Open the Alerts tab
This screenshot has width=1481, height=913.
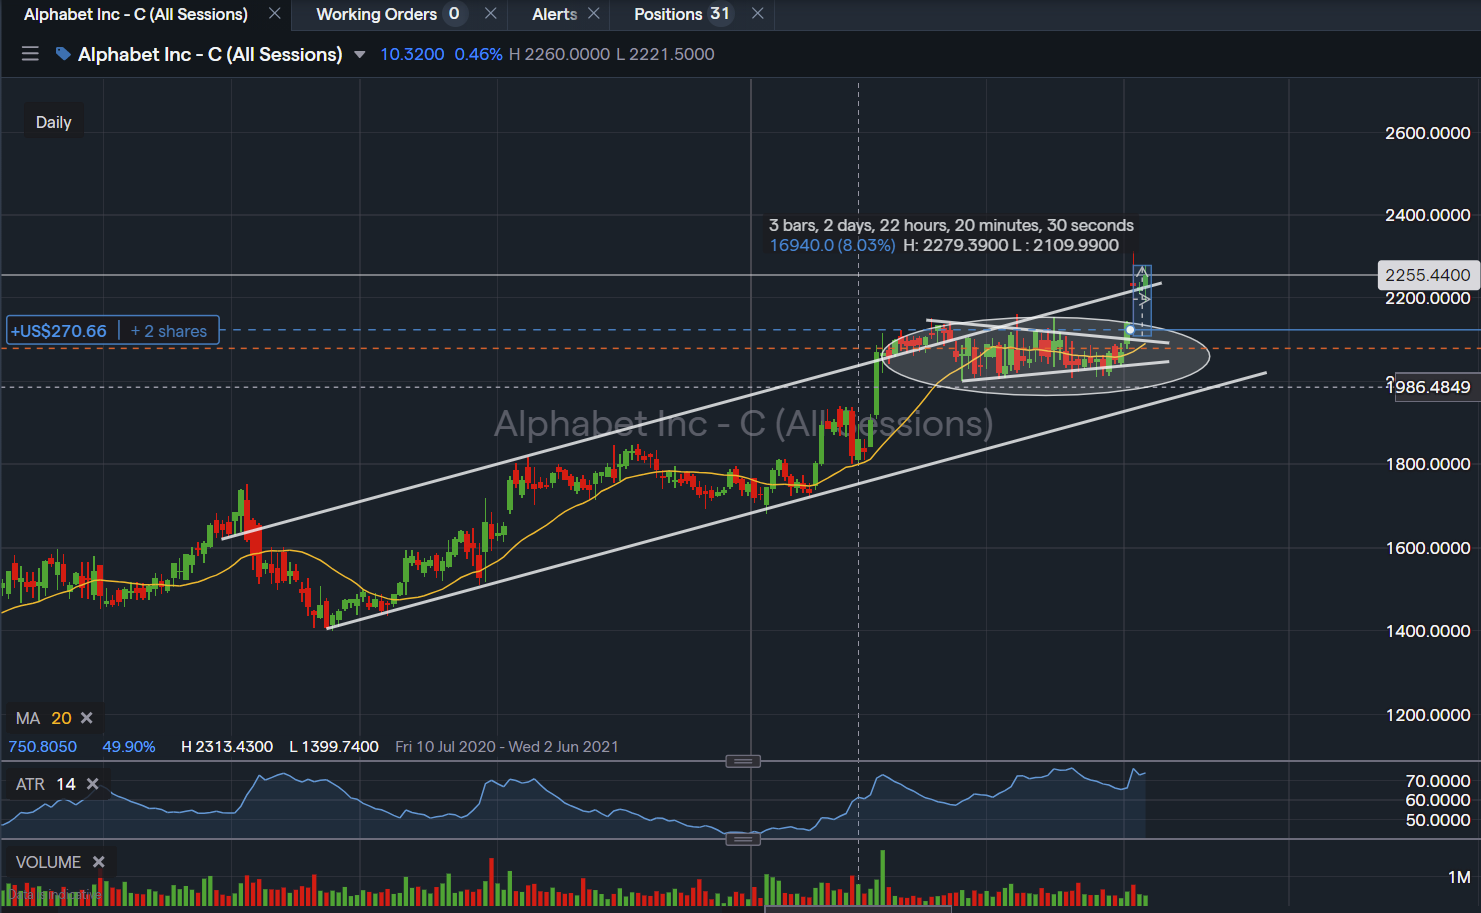coord(555,14)
